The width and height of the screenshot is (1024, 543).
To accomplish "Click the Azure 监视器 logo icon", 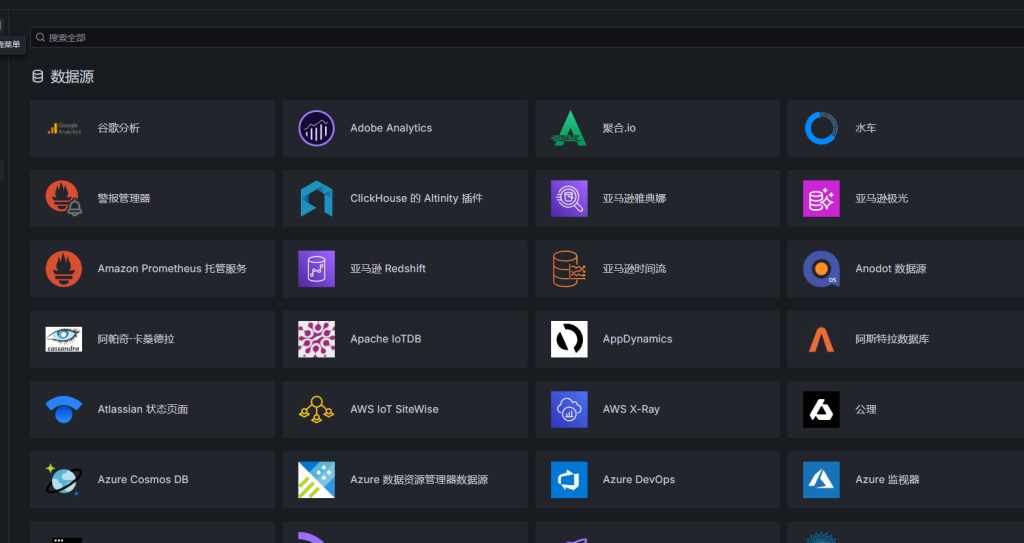I will pos(821,480).
